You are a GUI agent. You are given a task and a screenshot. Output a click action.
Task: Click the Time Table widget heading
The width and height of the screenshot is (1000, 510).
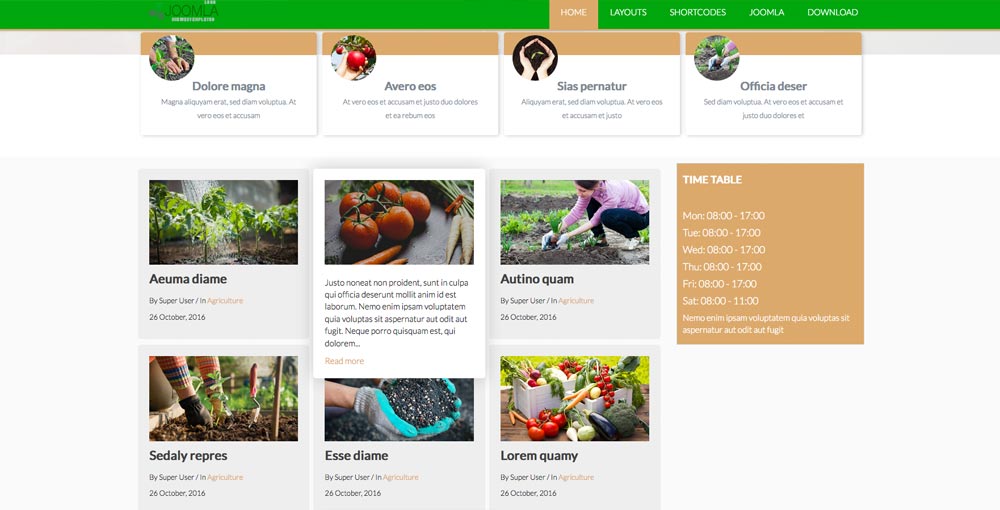click(x=712, y=180)
